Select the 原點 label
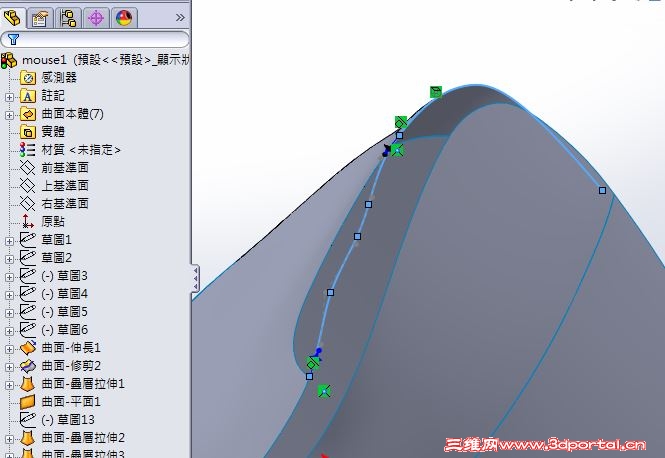This screenshot has width=665, height=458. tap(53, 221)
